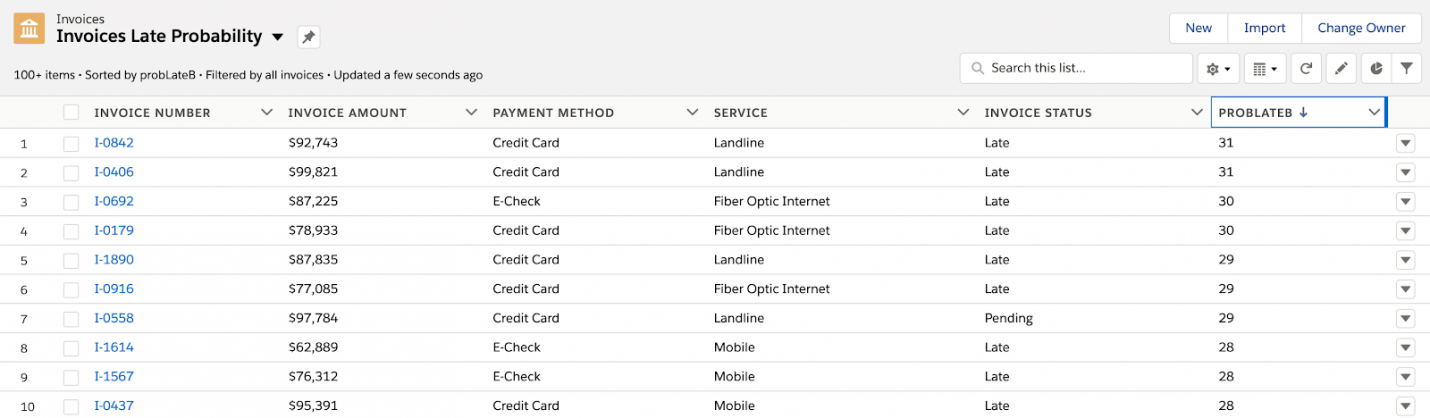This screenshot has width=1430, height=418.
Task: Open the filters panel funnel icon
Action: pyautogui.click(x=1407, y=69)
